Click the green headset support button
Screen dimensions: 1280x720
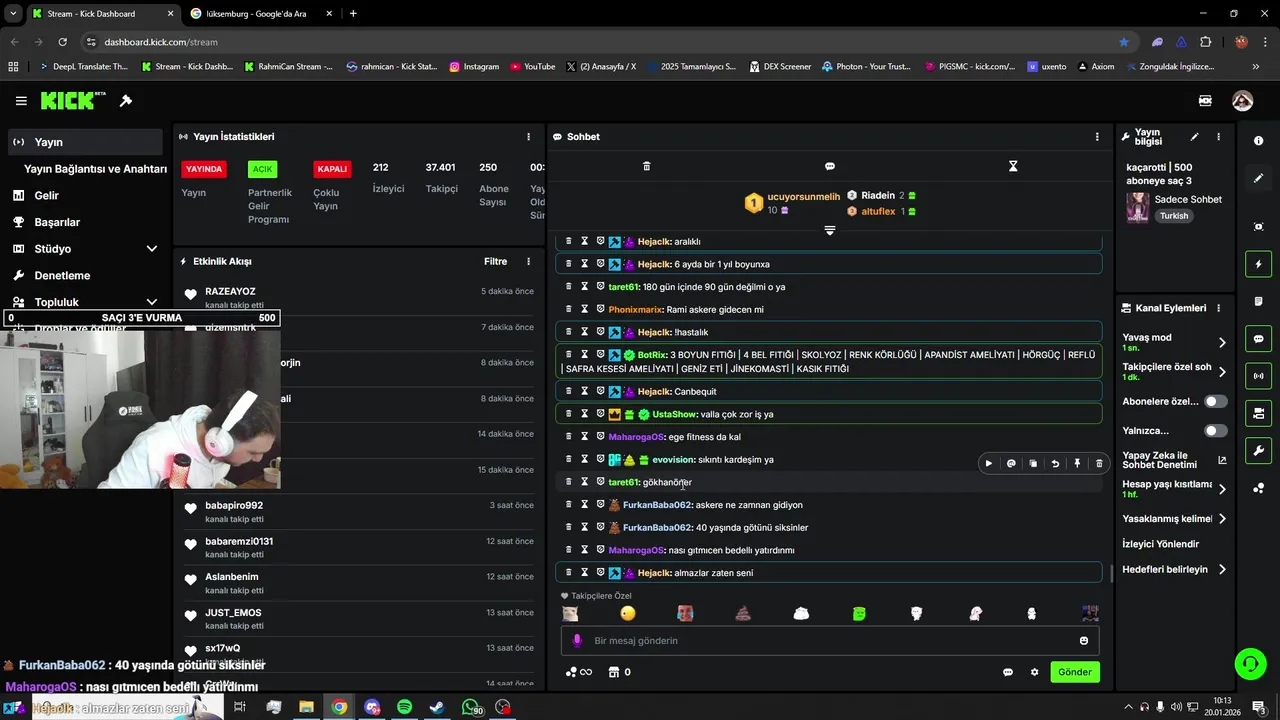(x=1249, y=663)
